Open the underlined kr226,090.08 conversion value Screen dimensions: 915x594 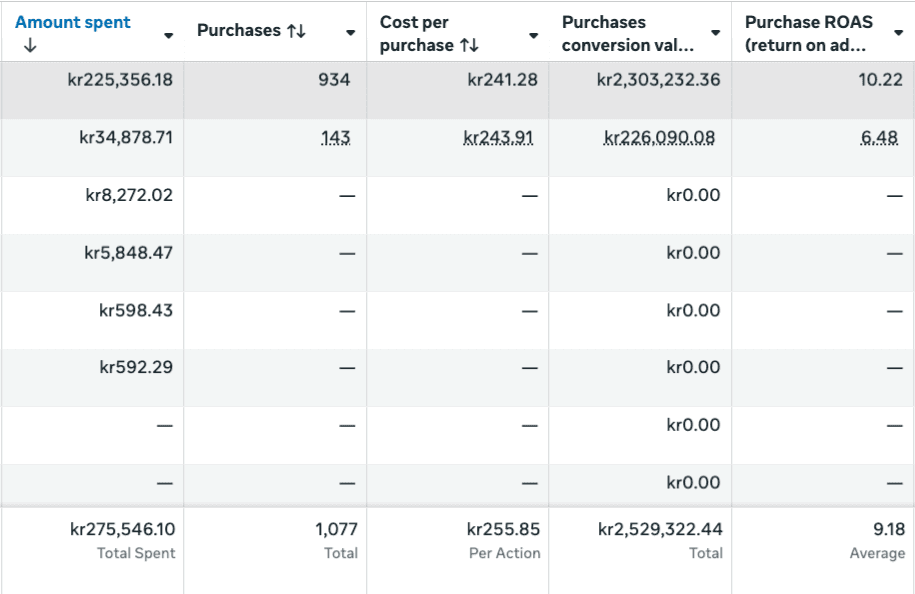(x=660, y=138)
